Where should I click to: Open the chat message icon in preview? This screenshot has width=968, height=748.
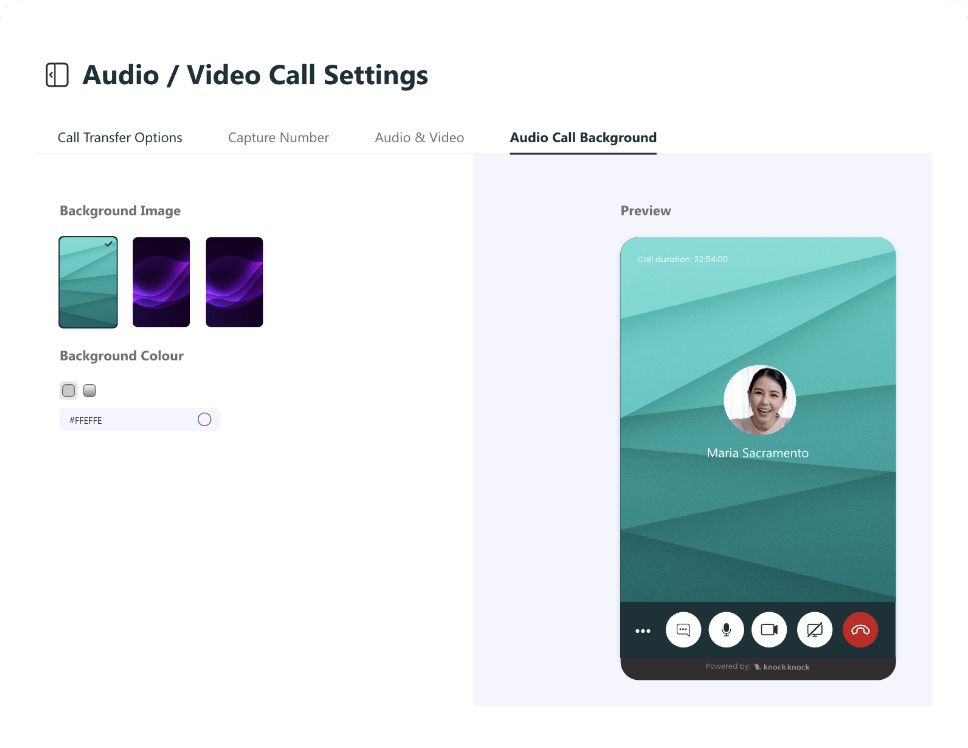click(x=683, y=630)
